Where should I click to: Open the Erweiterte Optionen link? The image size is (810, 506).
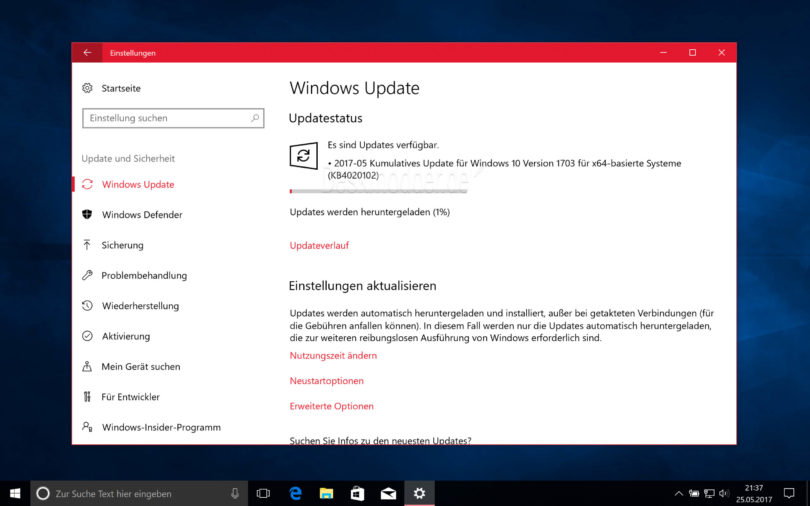point(331,406)
